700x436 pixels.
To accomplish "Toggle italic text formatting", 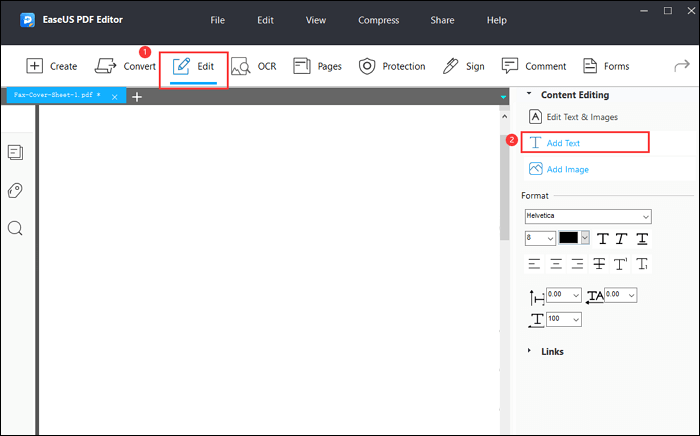I will [x=621, y=238].
